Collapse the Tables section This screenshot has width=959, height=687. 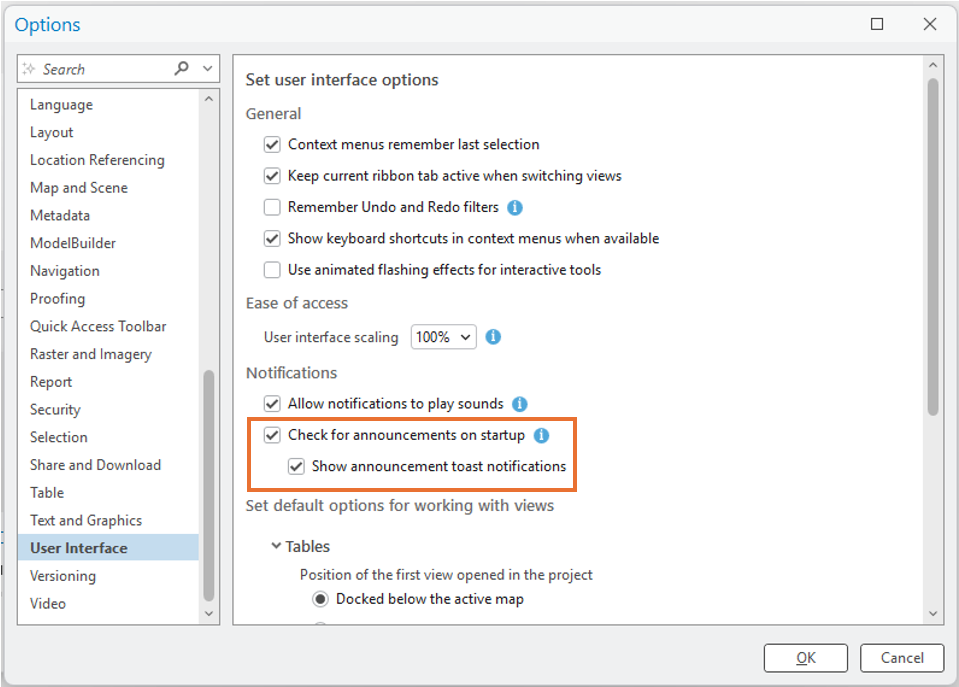[277, 546]
